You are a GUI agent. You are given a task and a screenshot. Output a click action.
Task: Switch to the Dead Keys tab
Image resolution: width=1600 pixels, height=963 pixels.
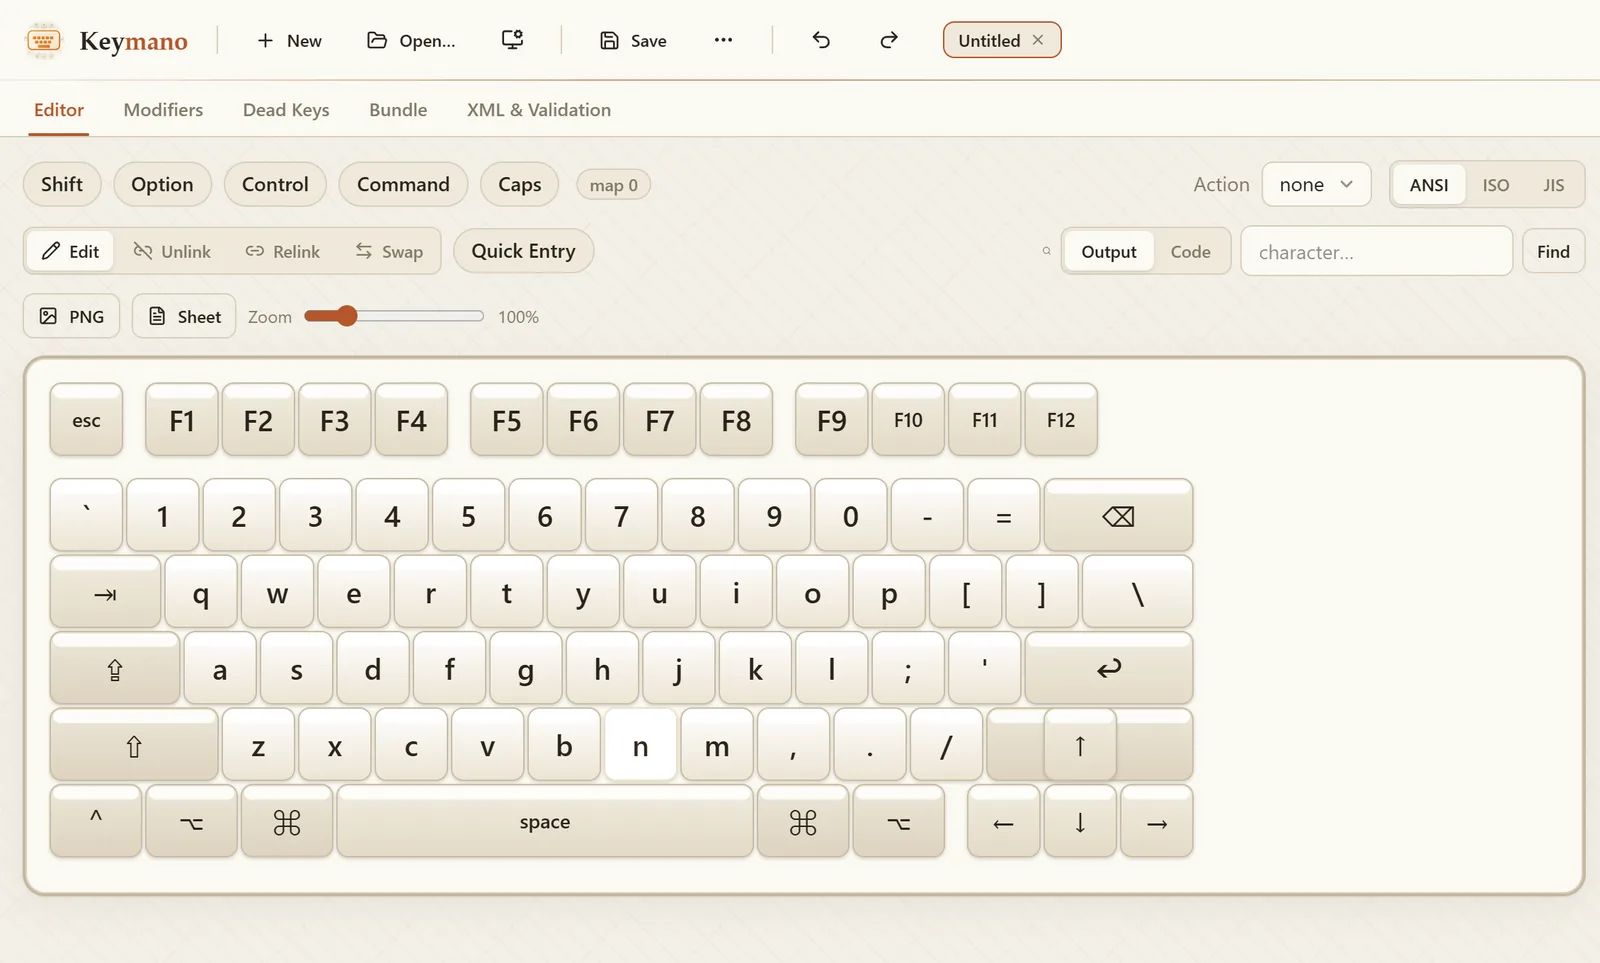[286, 110]
